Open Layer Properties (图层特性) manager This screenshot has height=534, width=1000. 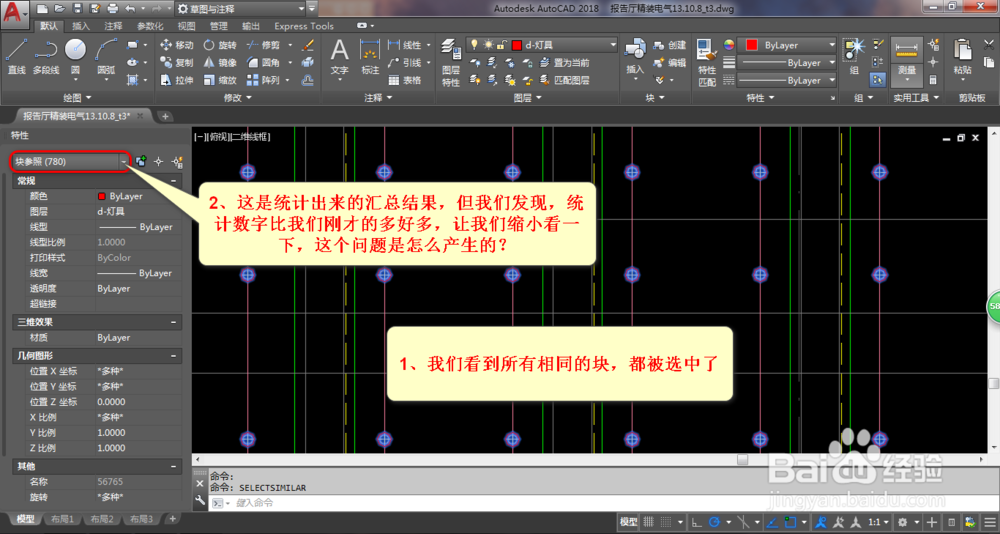tap(451, 63)
